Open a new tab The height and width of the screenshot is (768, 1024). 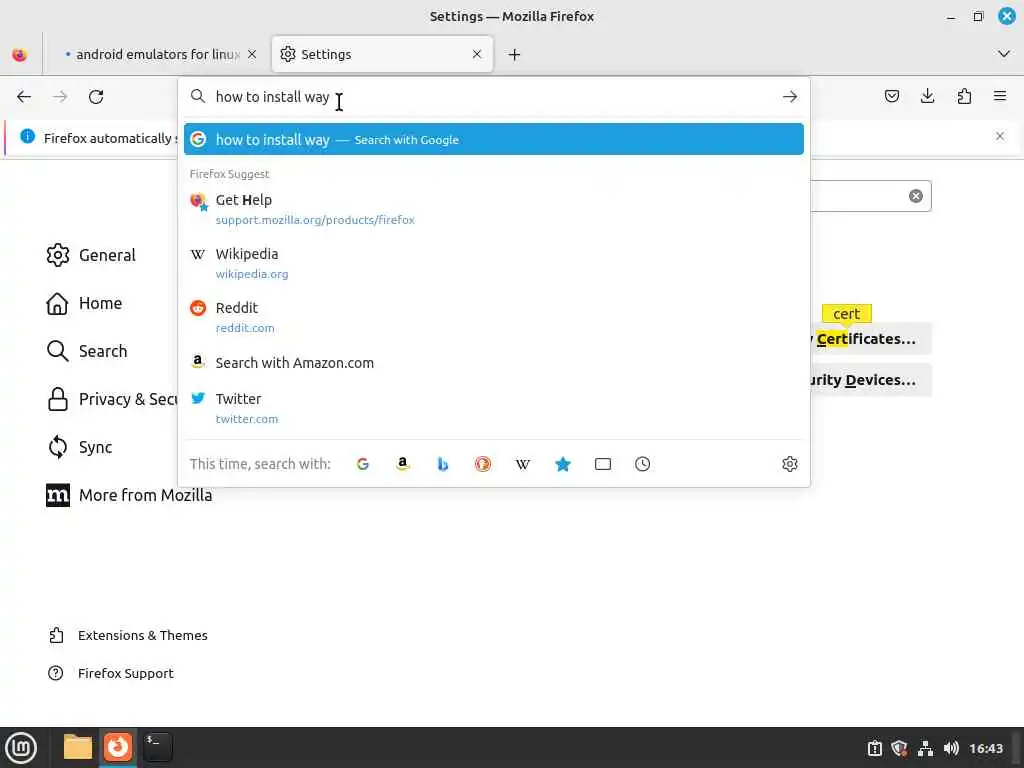(515, 54)
